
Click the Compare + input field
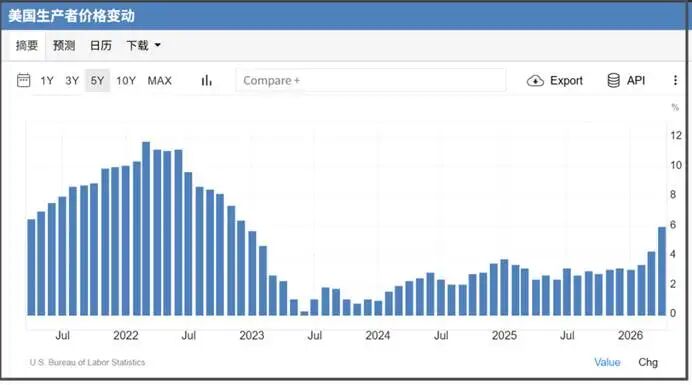point(371,80)
